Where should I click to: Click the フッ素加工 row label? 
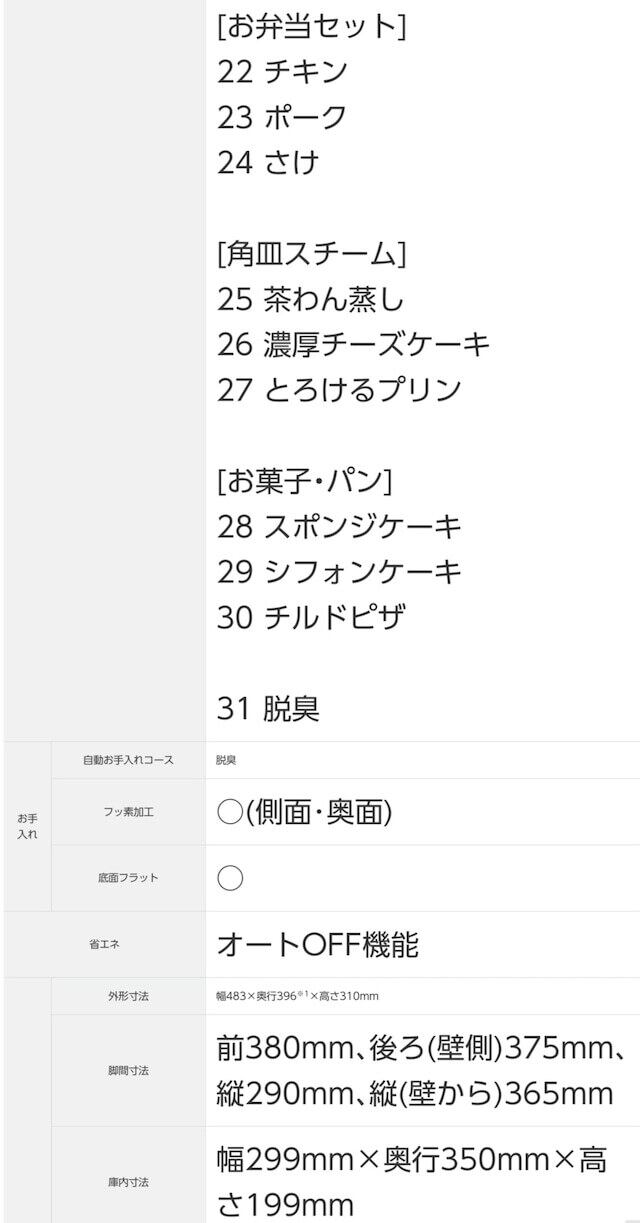(x=128, y=812)
